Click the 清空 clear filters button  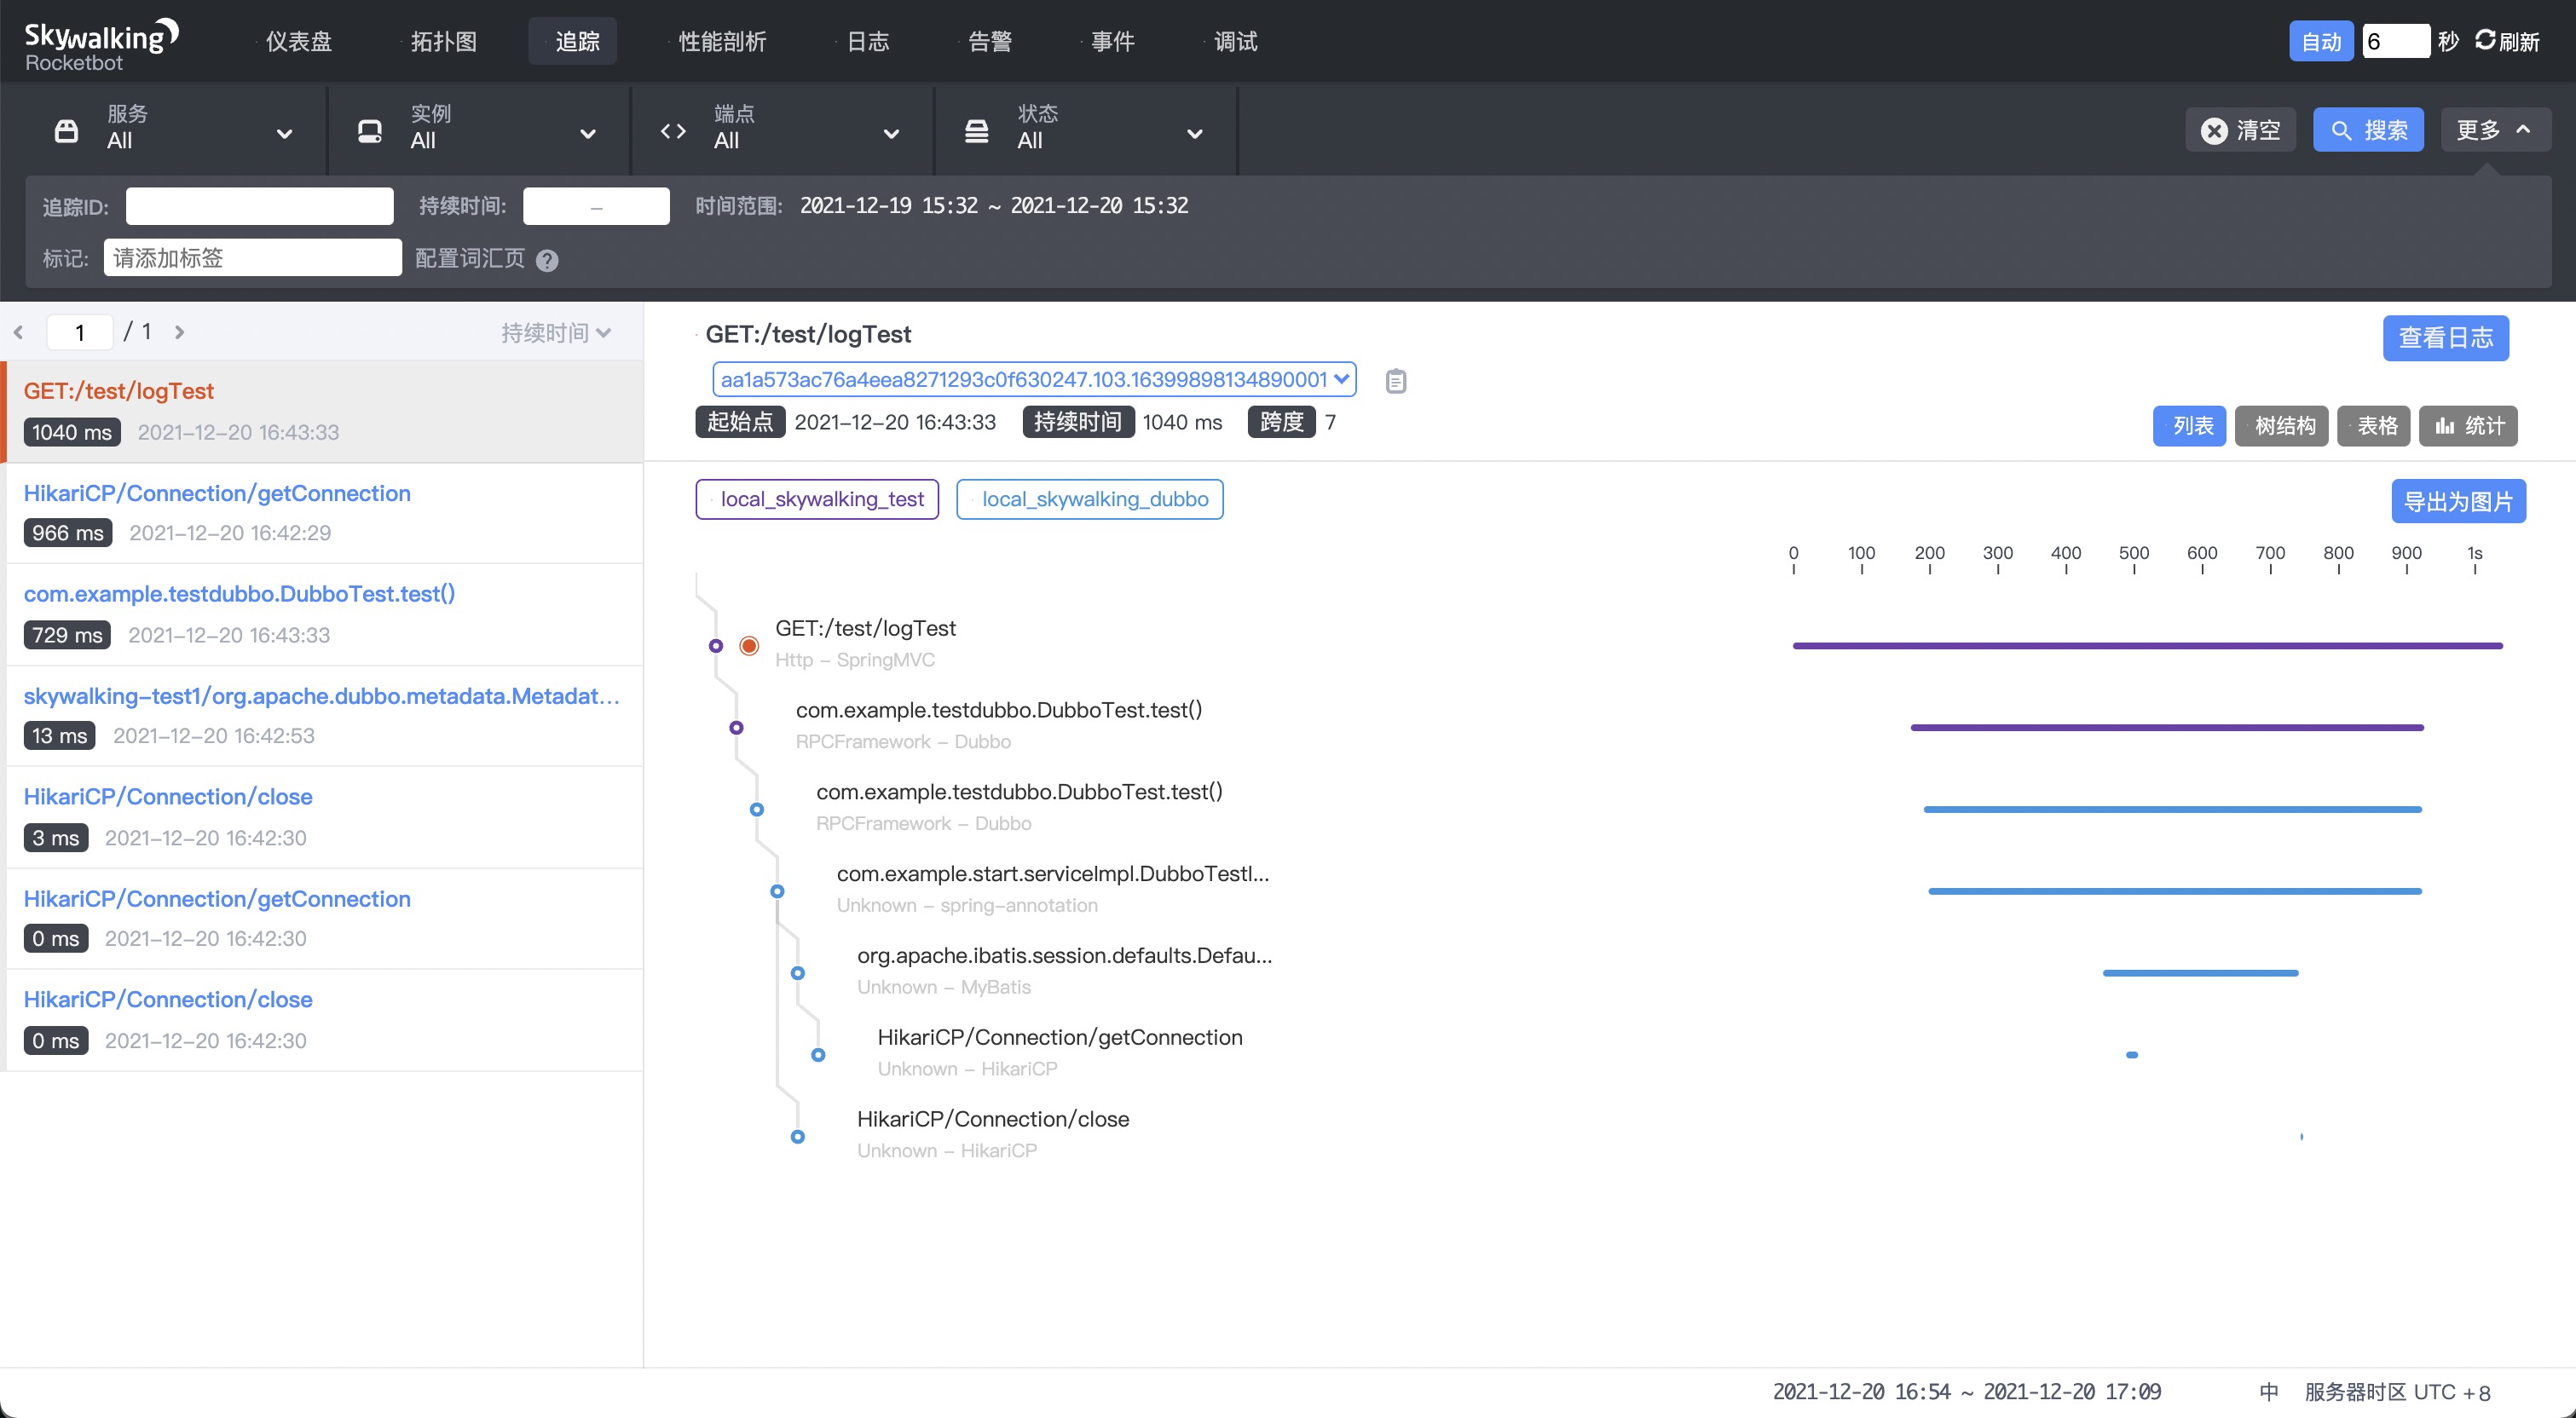pos(2240,130)
